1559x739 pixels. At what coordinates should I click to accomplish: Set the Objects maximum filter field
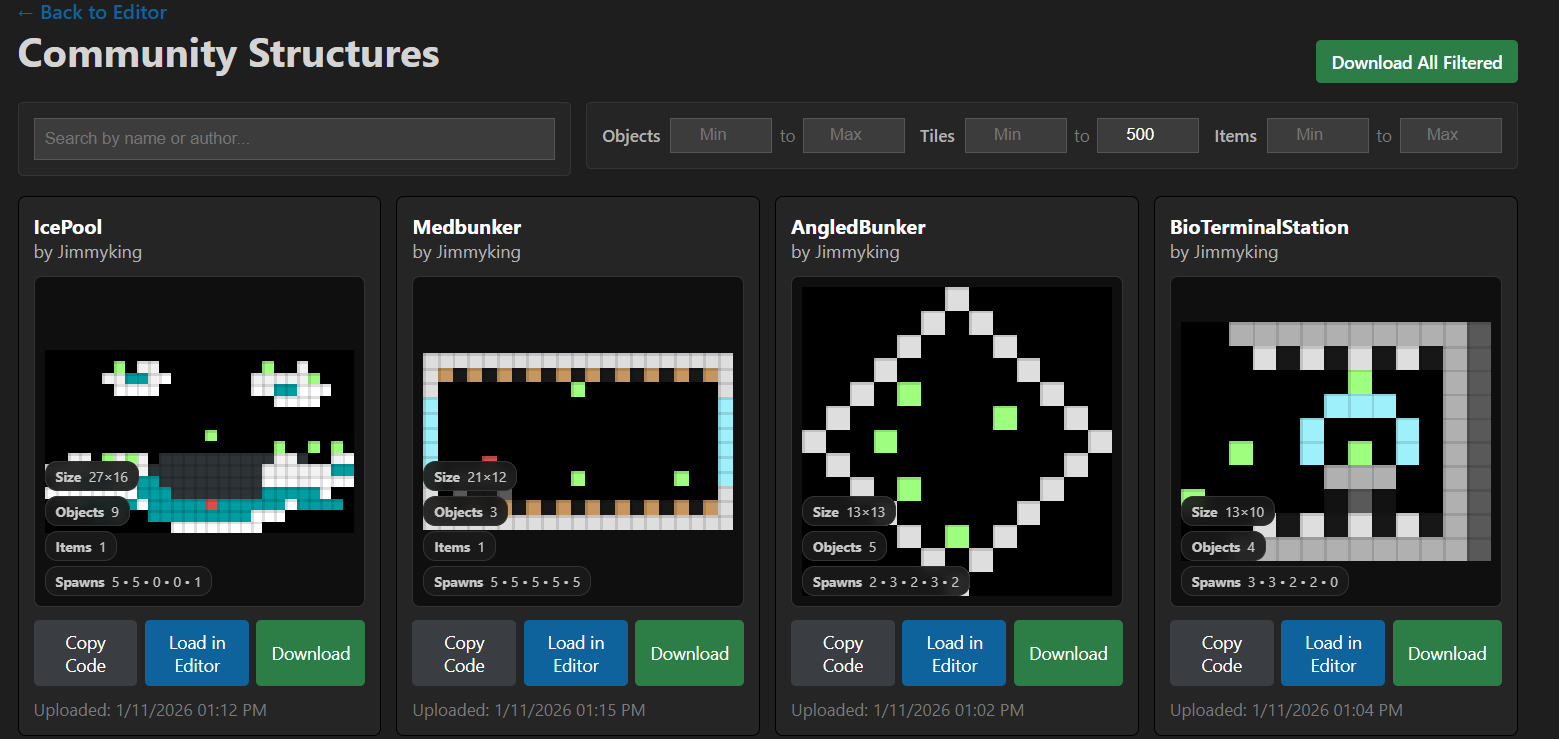[853, 135]
